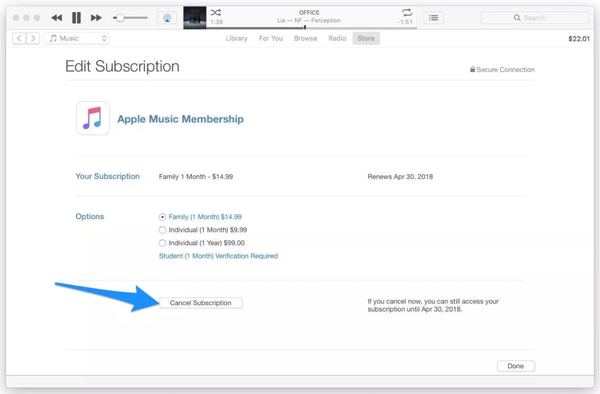Image resolution: width=600 pixels, height=394 pixels.
Task: Open Student (1 Month) Verification Required link
Action: pos(218,256)
